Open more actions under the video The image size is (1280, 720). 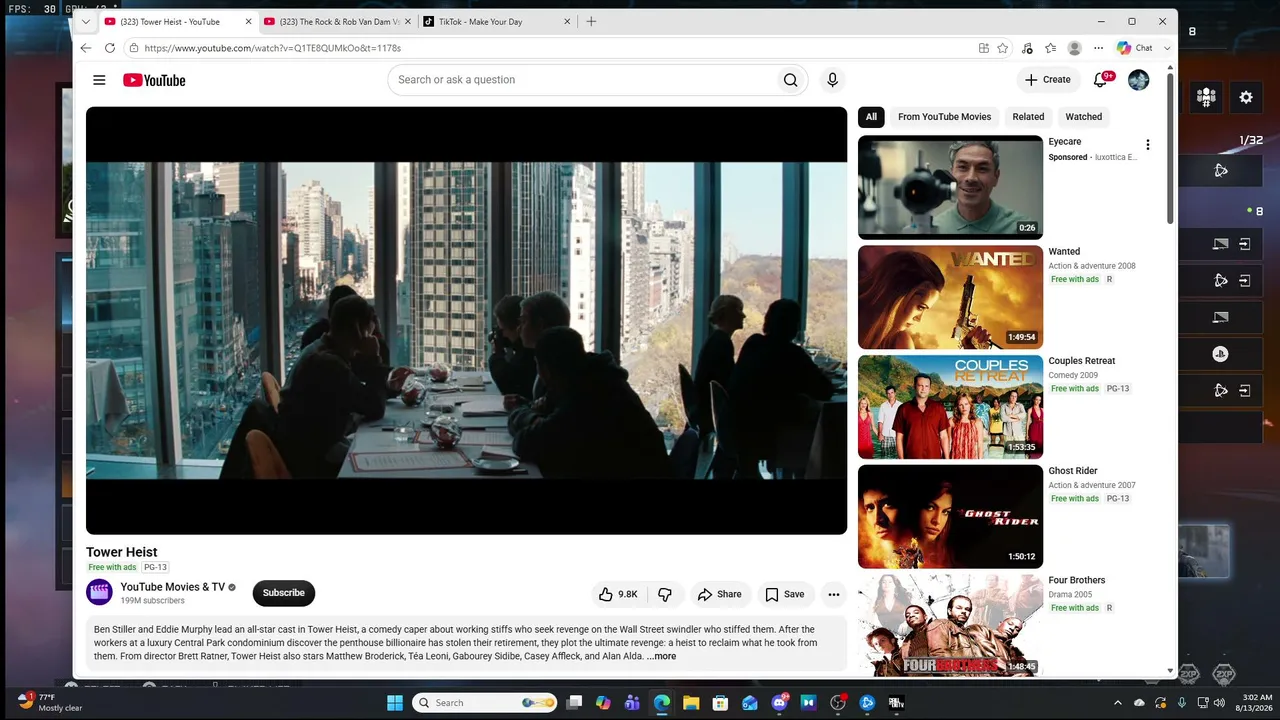pyautogui.click(x=833, y=594)
